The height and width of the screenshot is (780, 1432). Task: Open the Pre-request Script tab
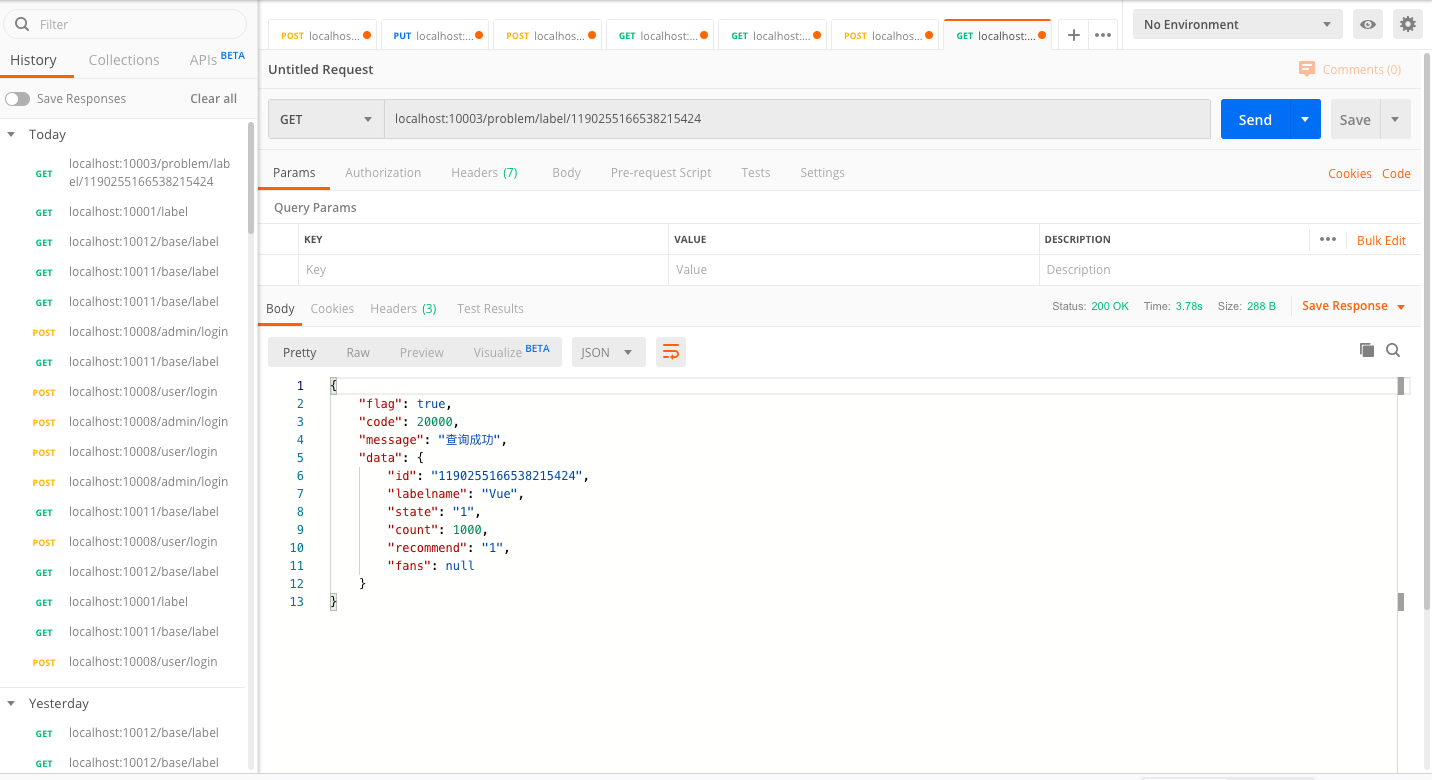(x=661, y=173)
